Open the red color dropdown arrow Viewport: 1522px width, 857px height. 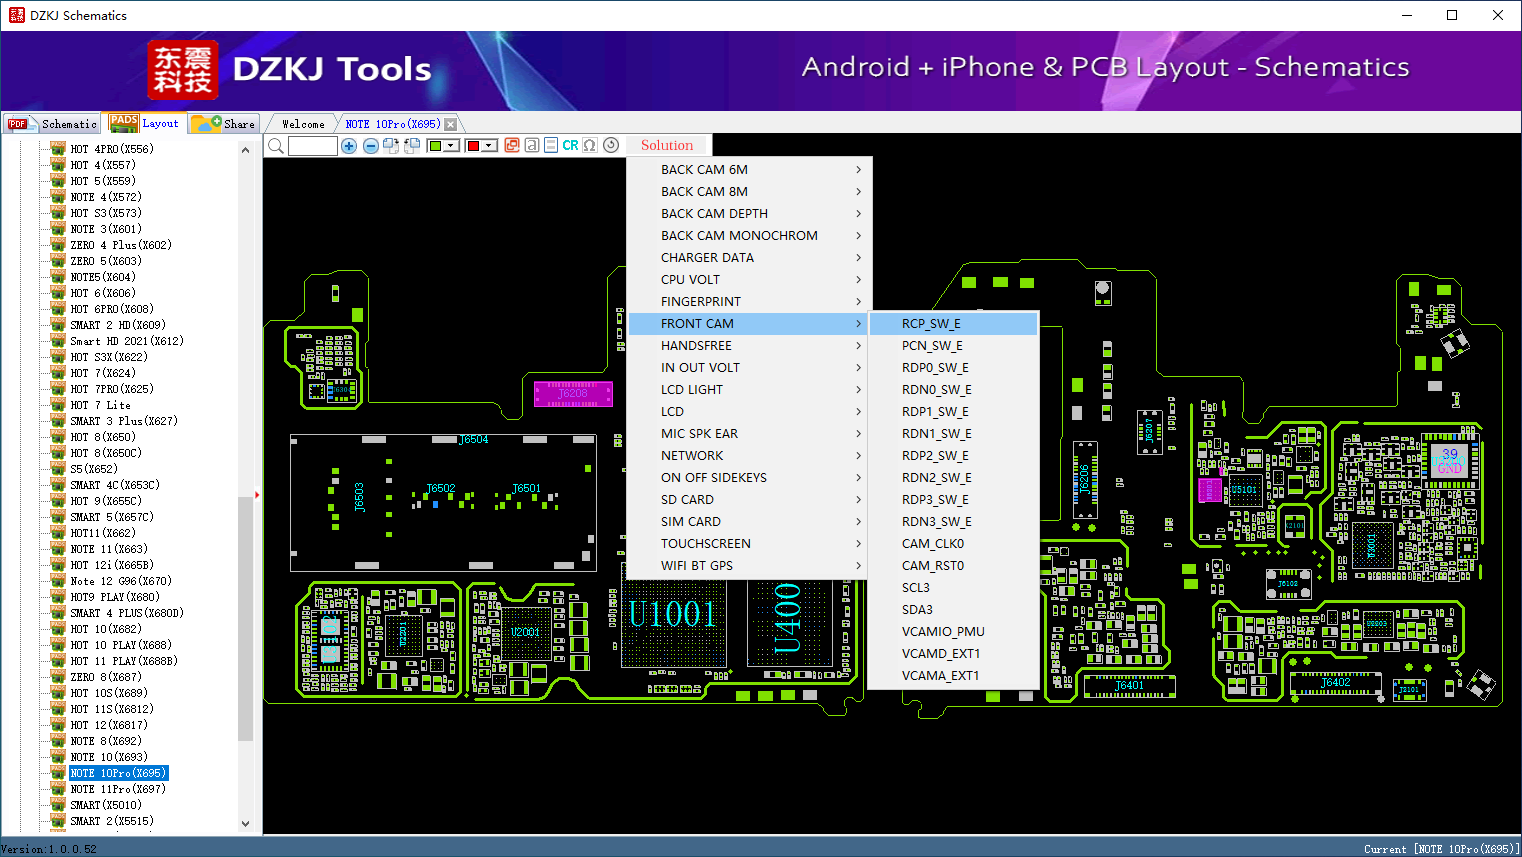(490, 146)
